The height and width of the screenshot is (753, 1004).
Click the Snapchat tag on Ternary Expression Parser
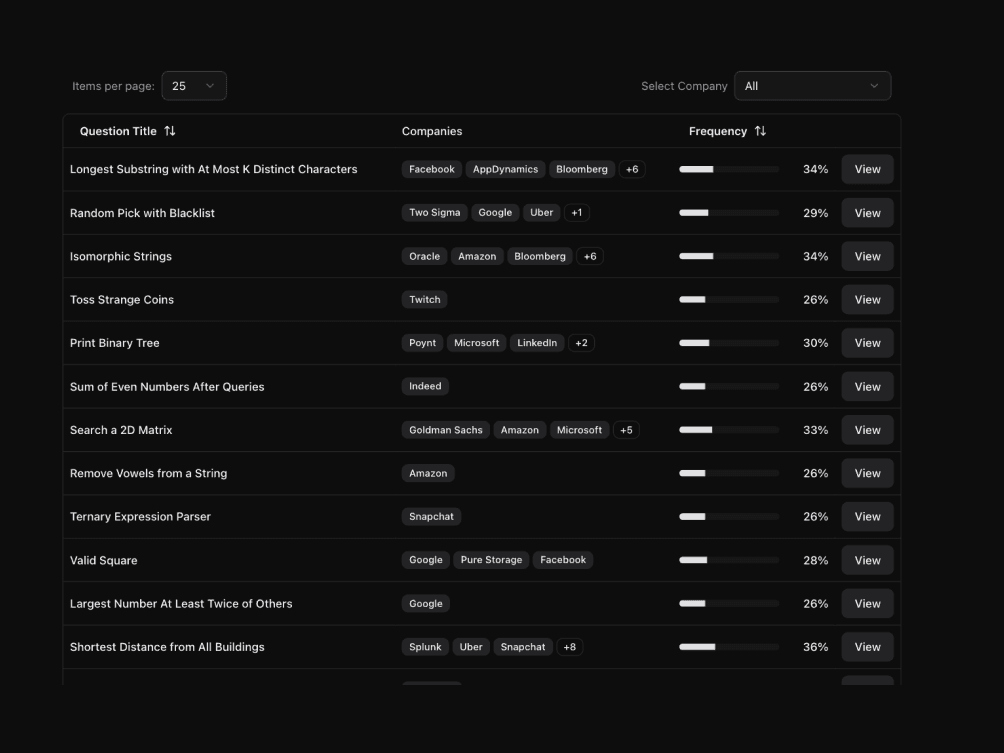431,517
